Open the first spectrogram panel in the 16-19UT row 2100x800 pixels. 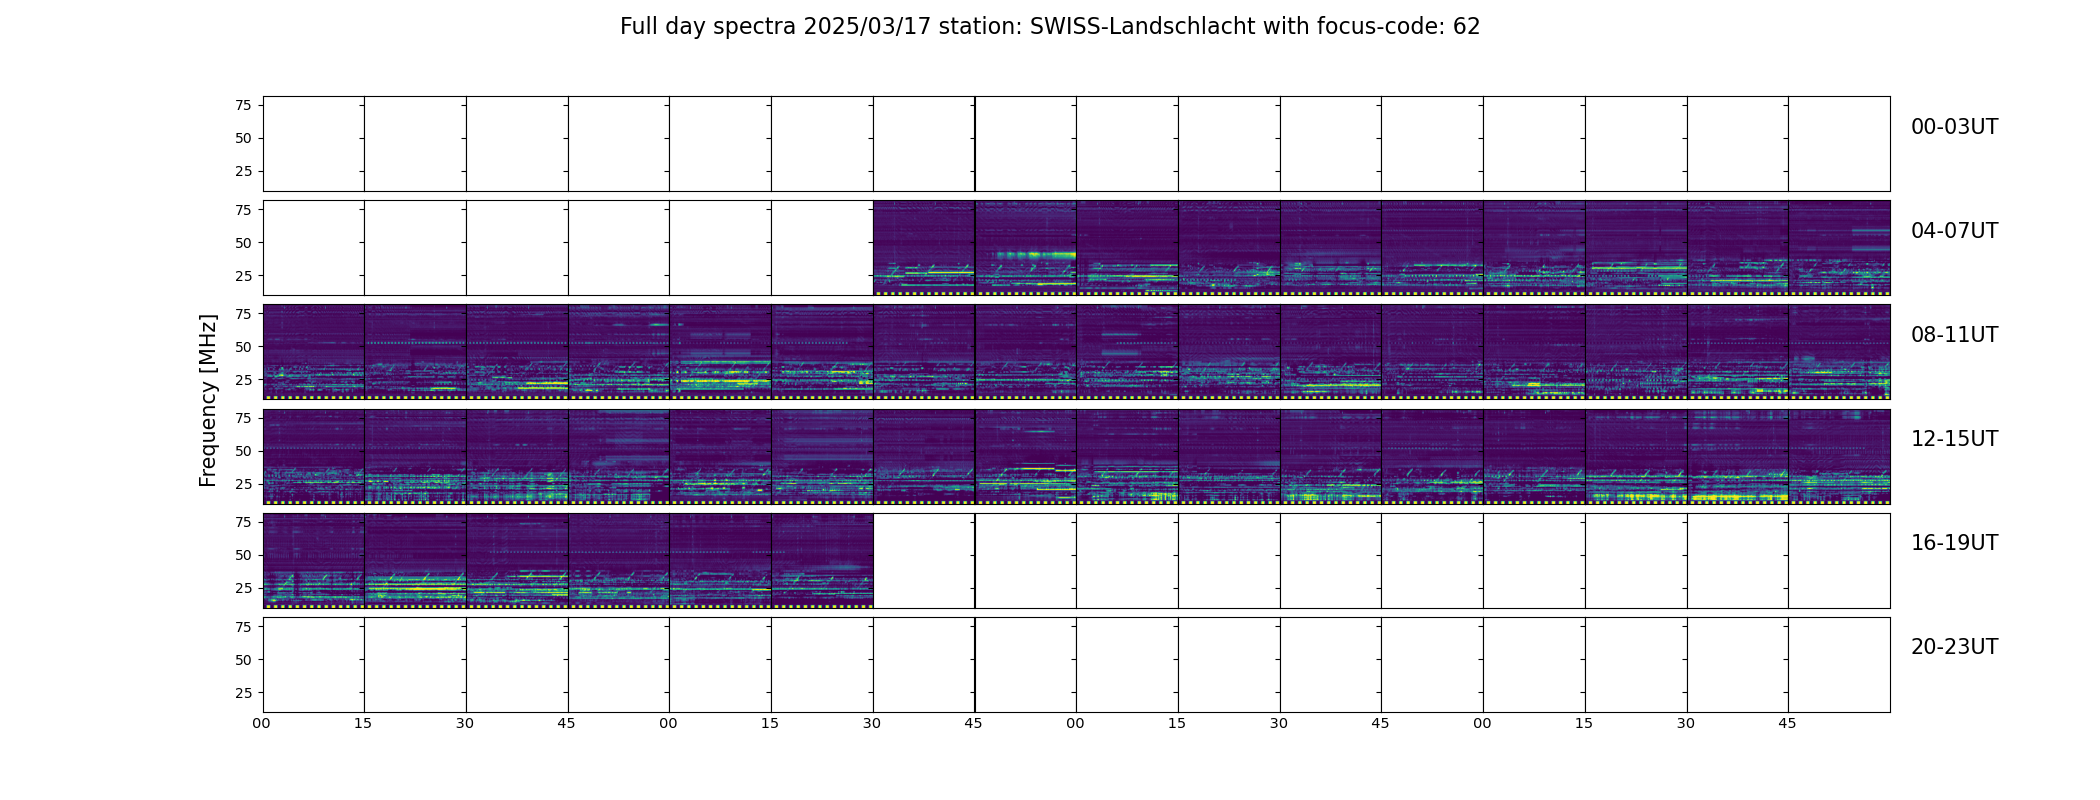point(314,560)
